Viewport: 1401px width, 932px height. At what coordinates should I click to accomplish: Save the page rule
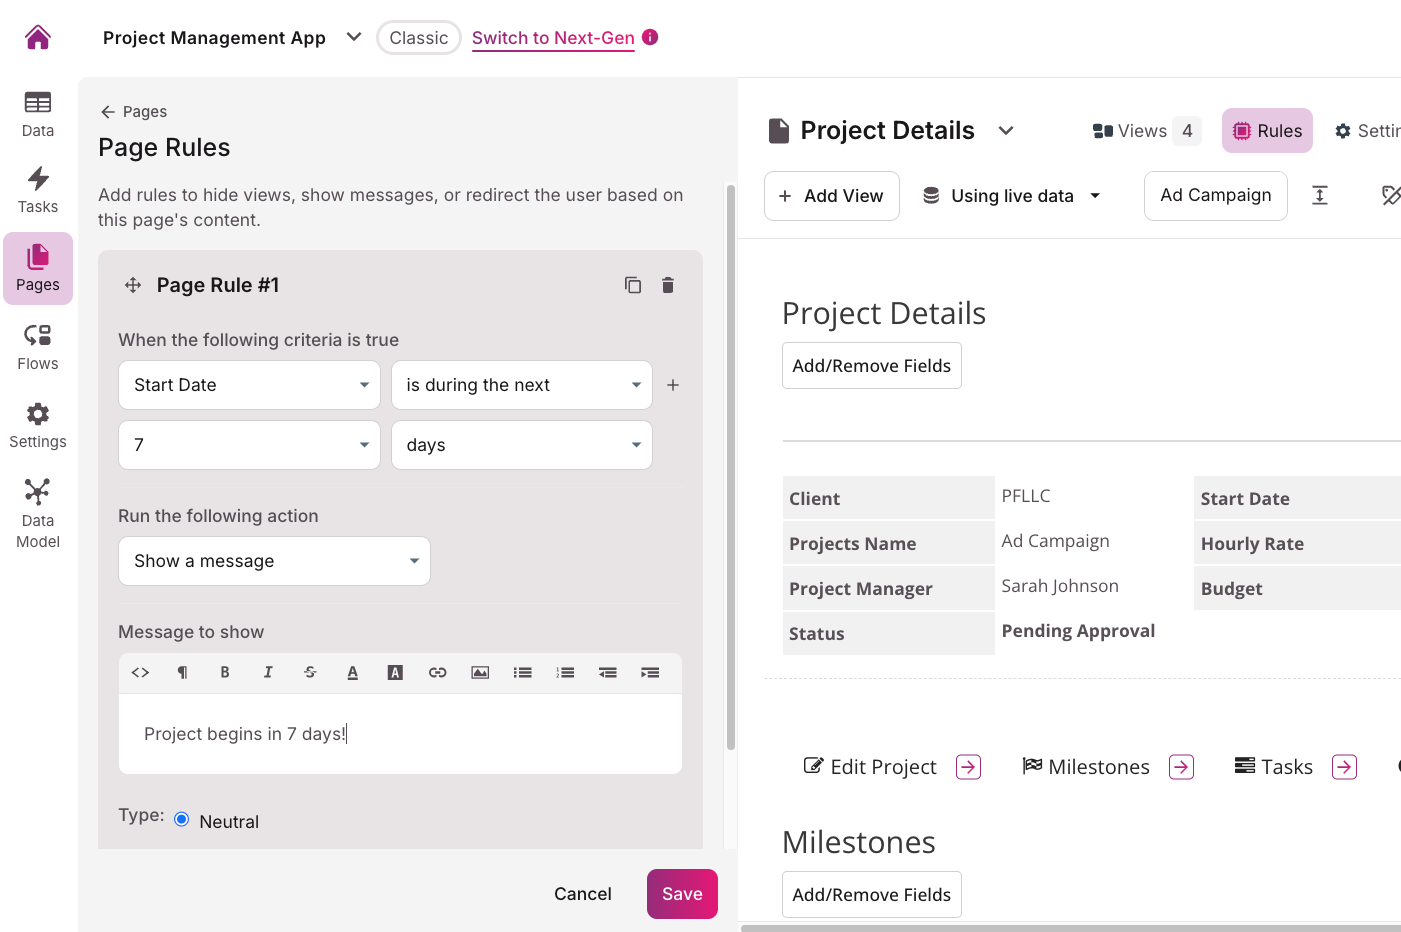tap(682, 894)
